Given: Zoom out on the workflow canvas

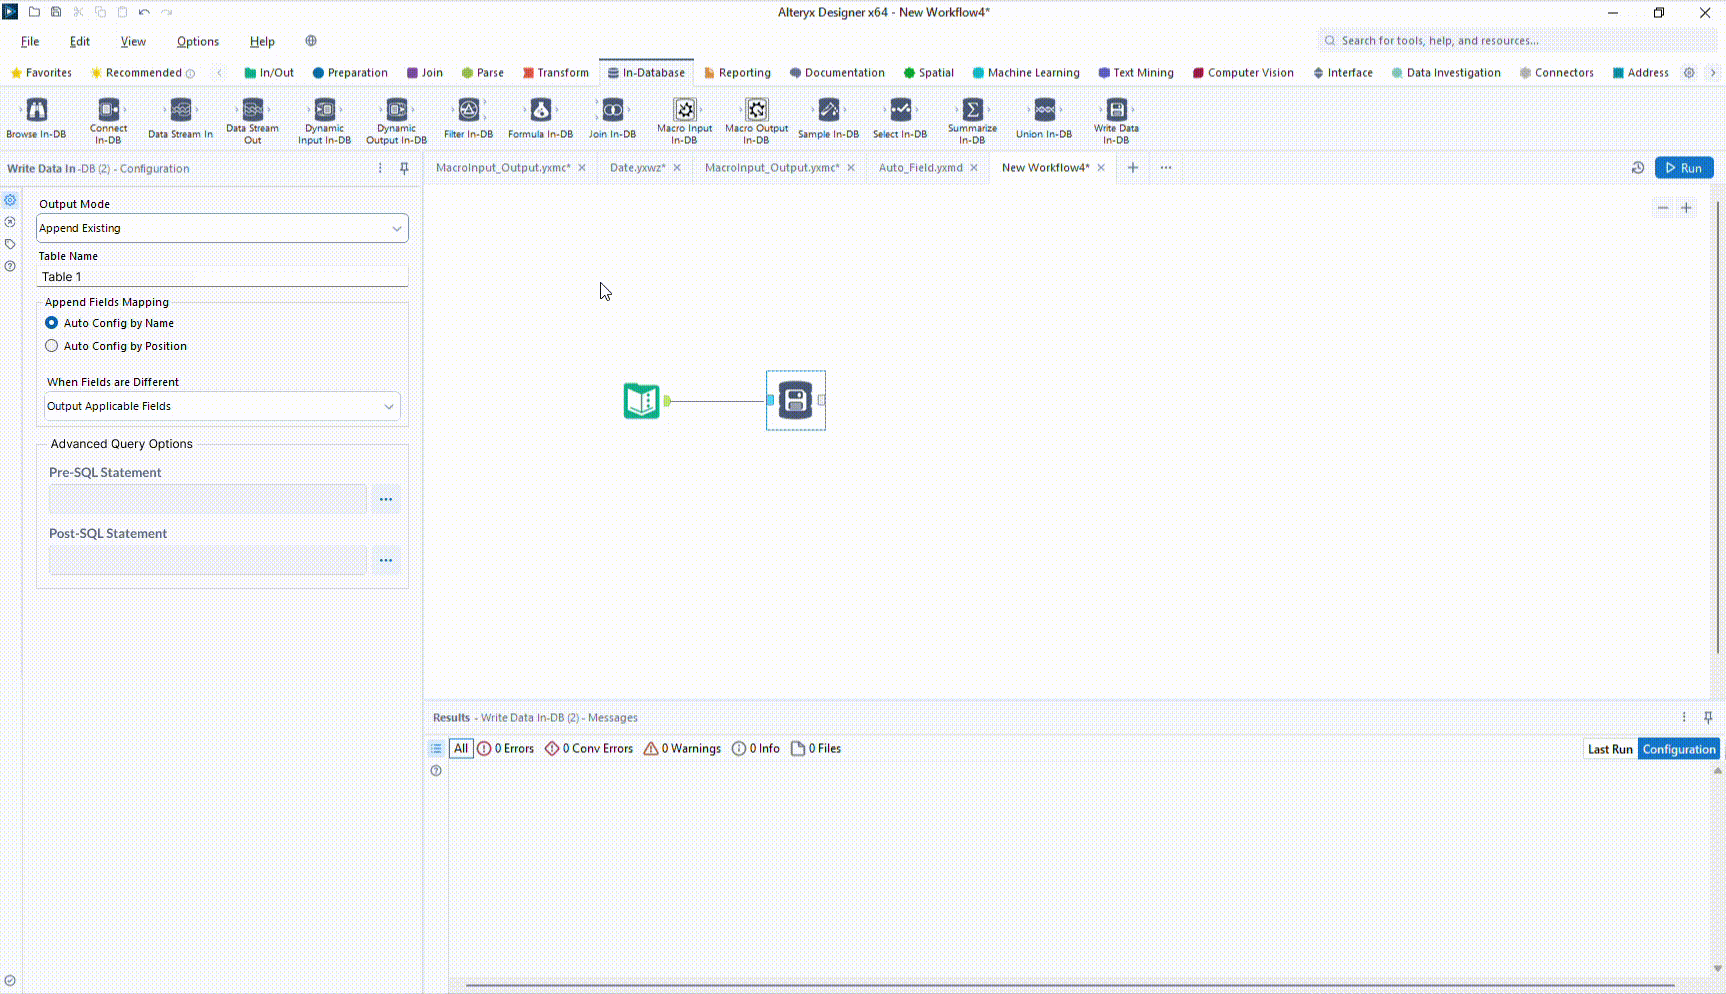Looking at the screenshot, I should [1663, 207].
